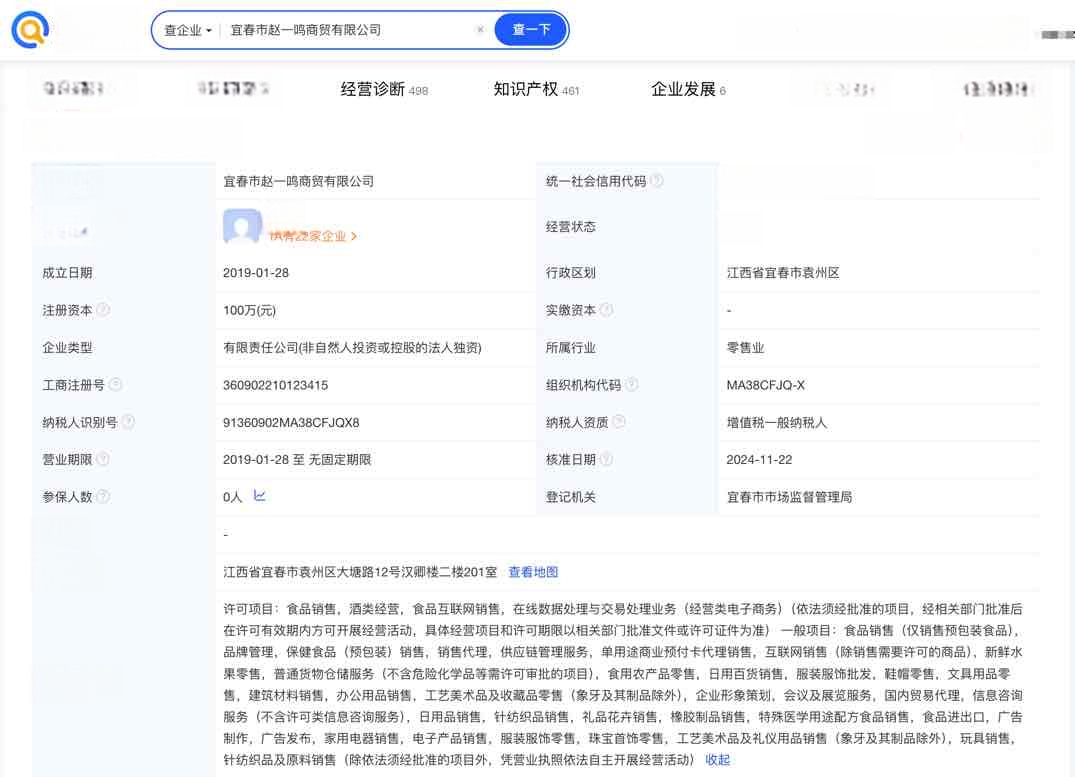This screenshot has height=777, width=1075.
Task: Click the help icon next to 注册资本
Action: point(103,309)
